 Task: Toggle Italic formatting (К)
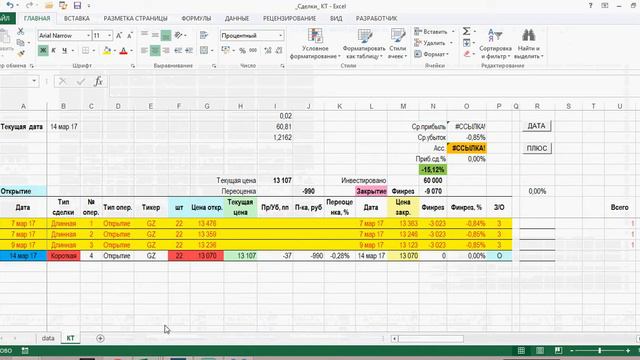pyautogui.click(x=53, y=51)
